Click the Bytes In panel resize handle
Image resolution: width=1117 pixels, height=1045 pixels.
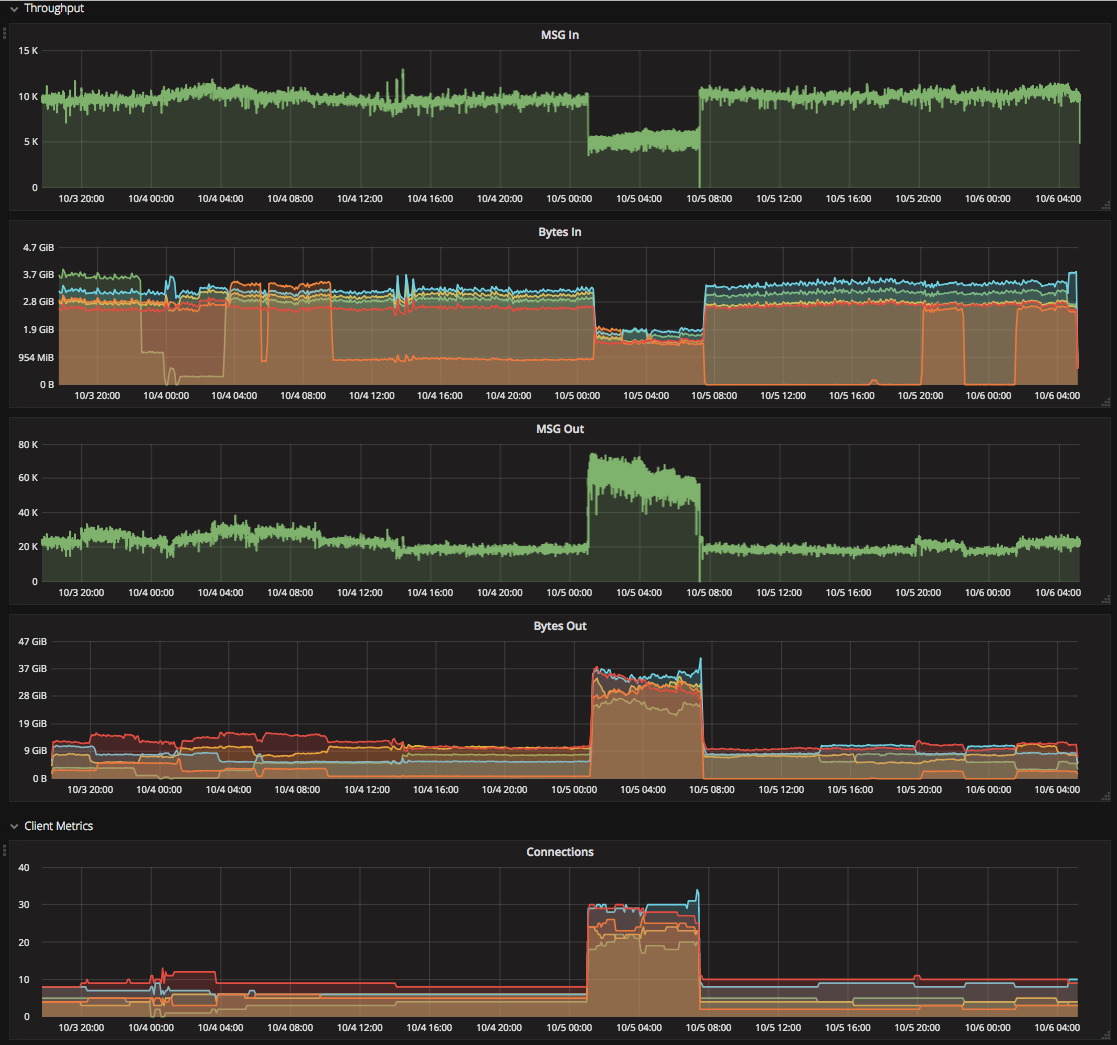tap(1106, 402)
